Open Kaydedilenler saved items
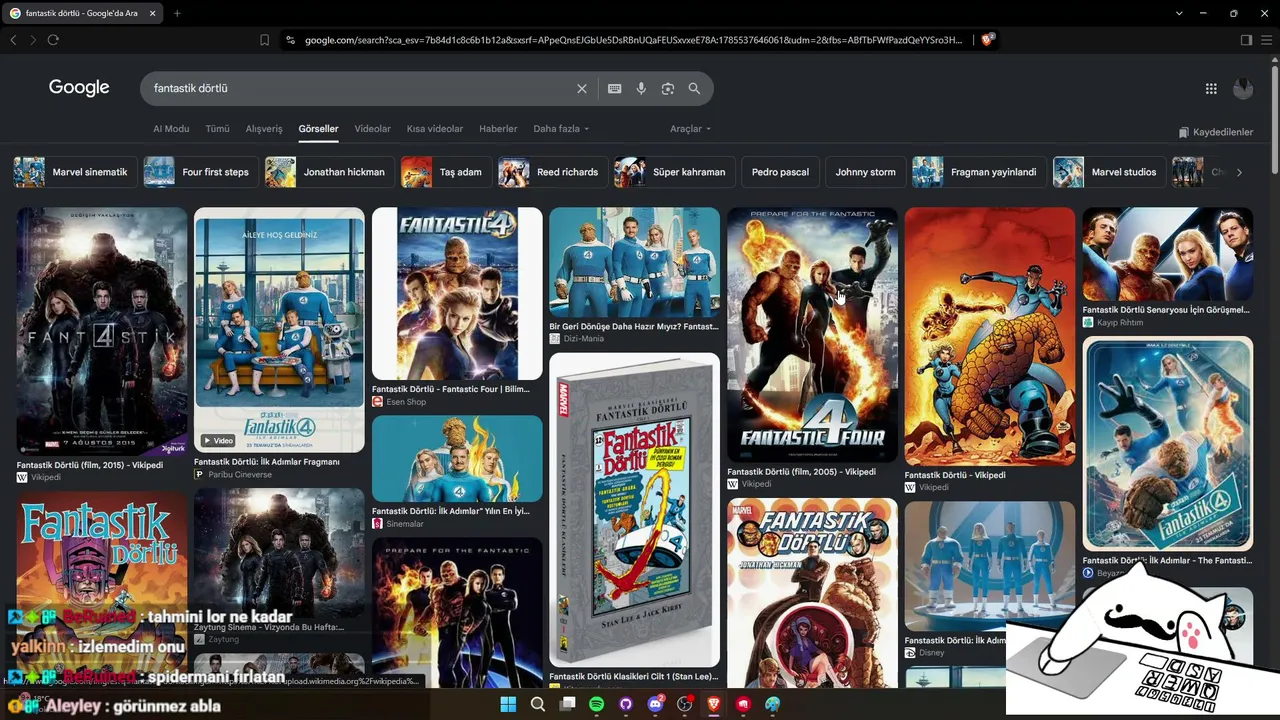The image size is (1280, 720). point(1215,132)
